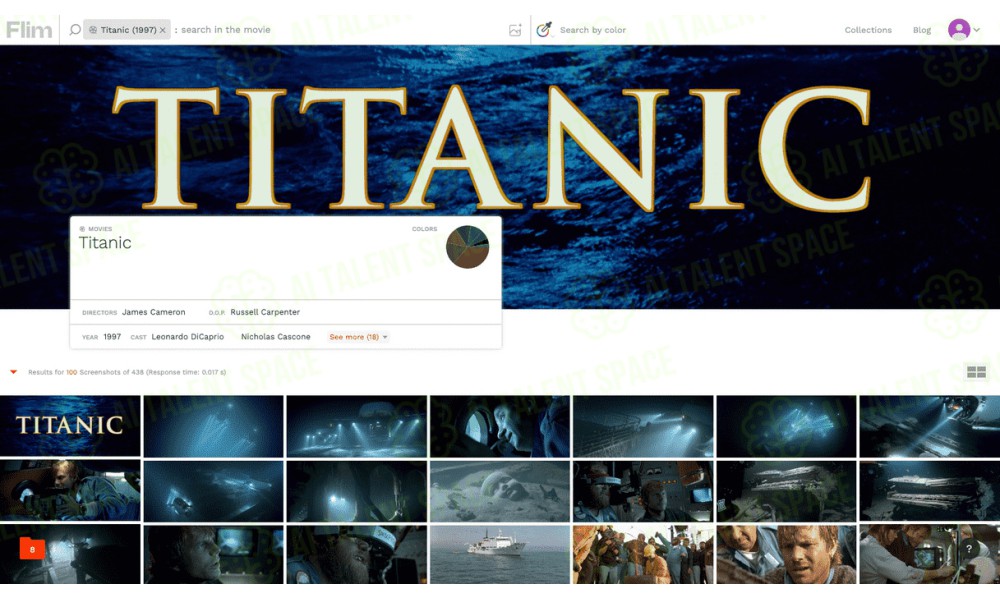Open the image upload search icon
The width and height of the screenshot is (1000, 600).
click(515, 30)
